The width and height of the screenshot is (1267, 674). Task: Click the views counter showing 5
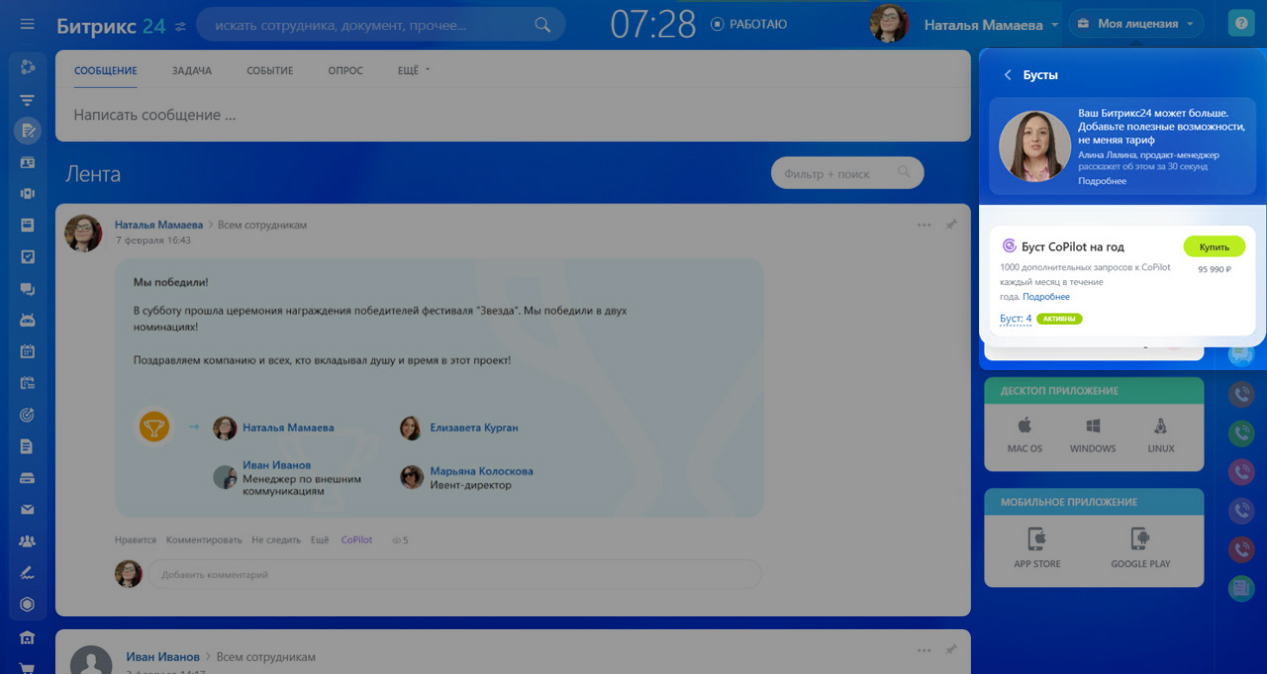(400, 540)
